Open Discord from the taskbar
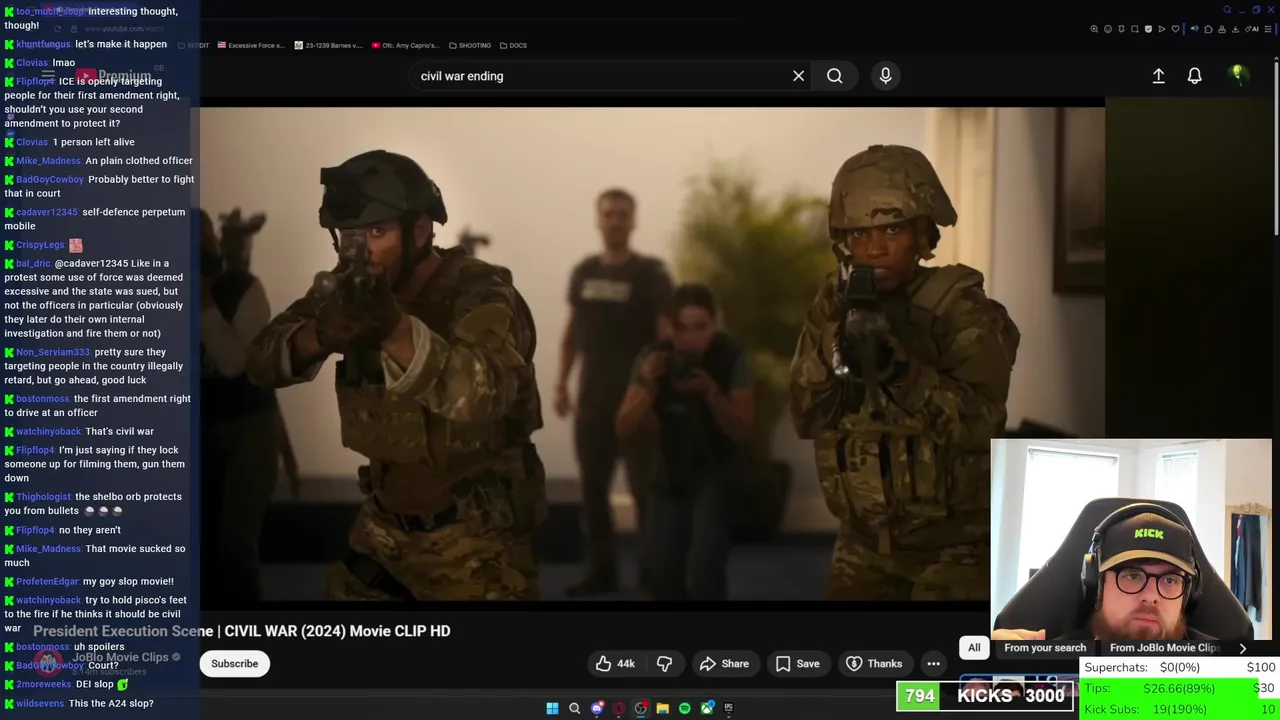1280x720 pixels. click(597, 708)
